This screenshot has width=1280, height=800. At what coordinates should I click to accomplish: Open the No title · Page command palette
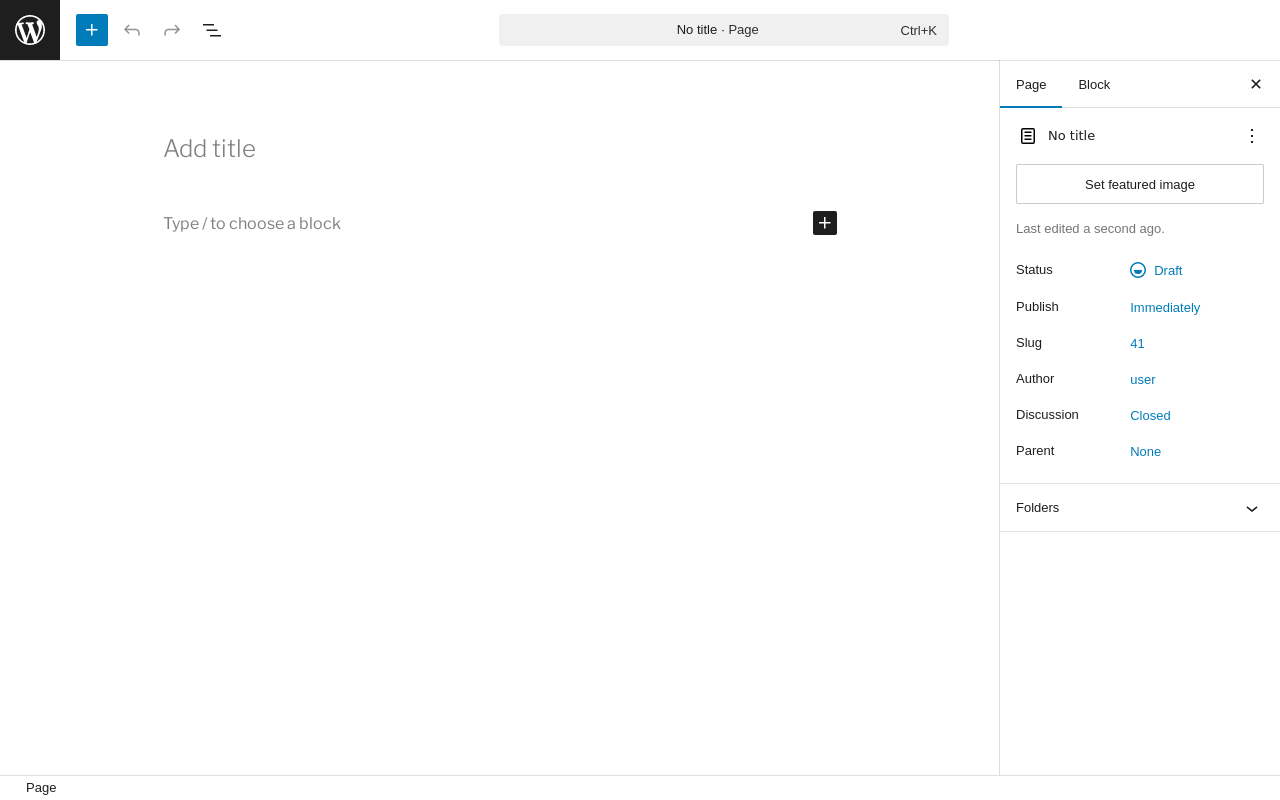coord(724,30)
